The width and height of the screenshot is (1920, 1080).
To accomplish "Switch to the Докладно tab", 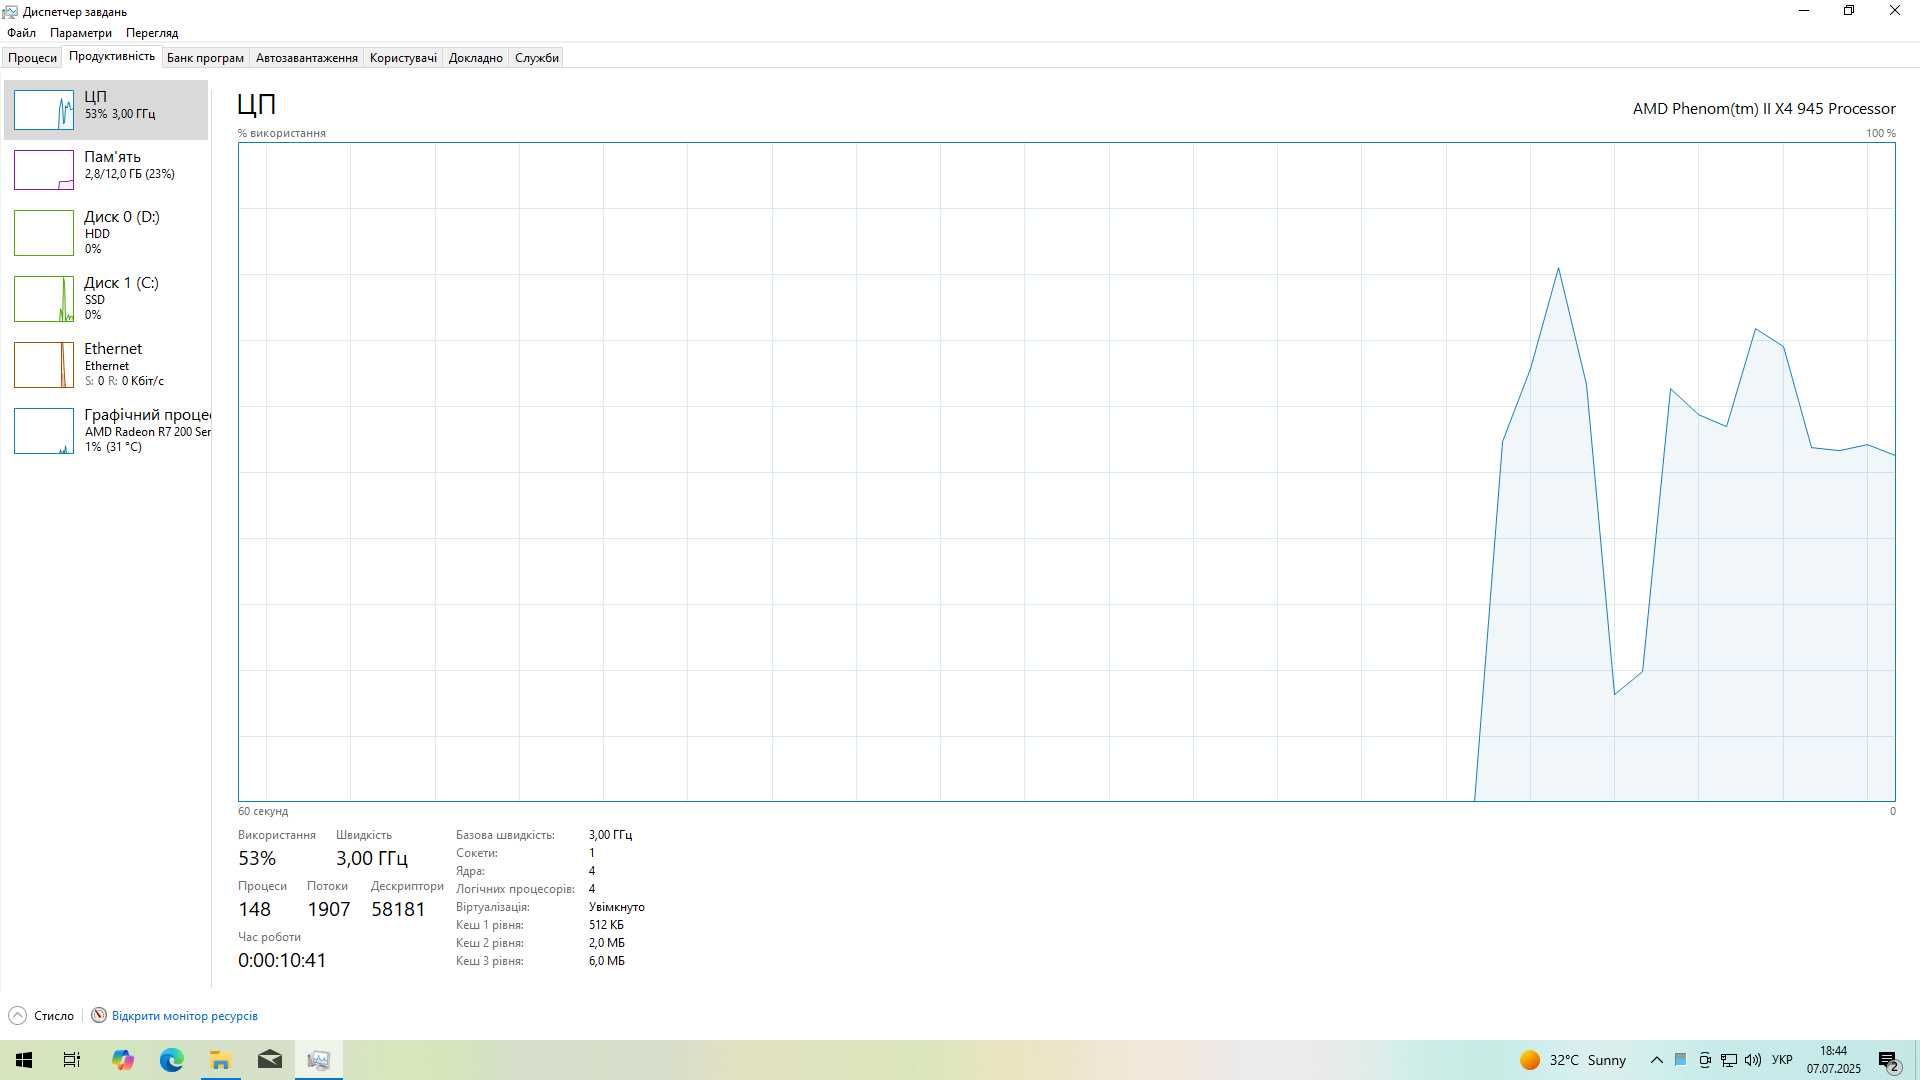I will 476,58.
